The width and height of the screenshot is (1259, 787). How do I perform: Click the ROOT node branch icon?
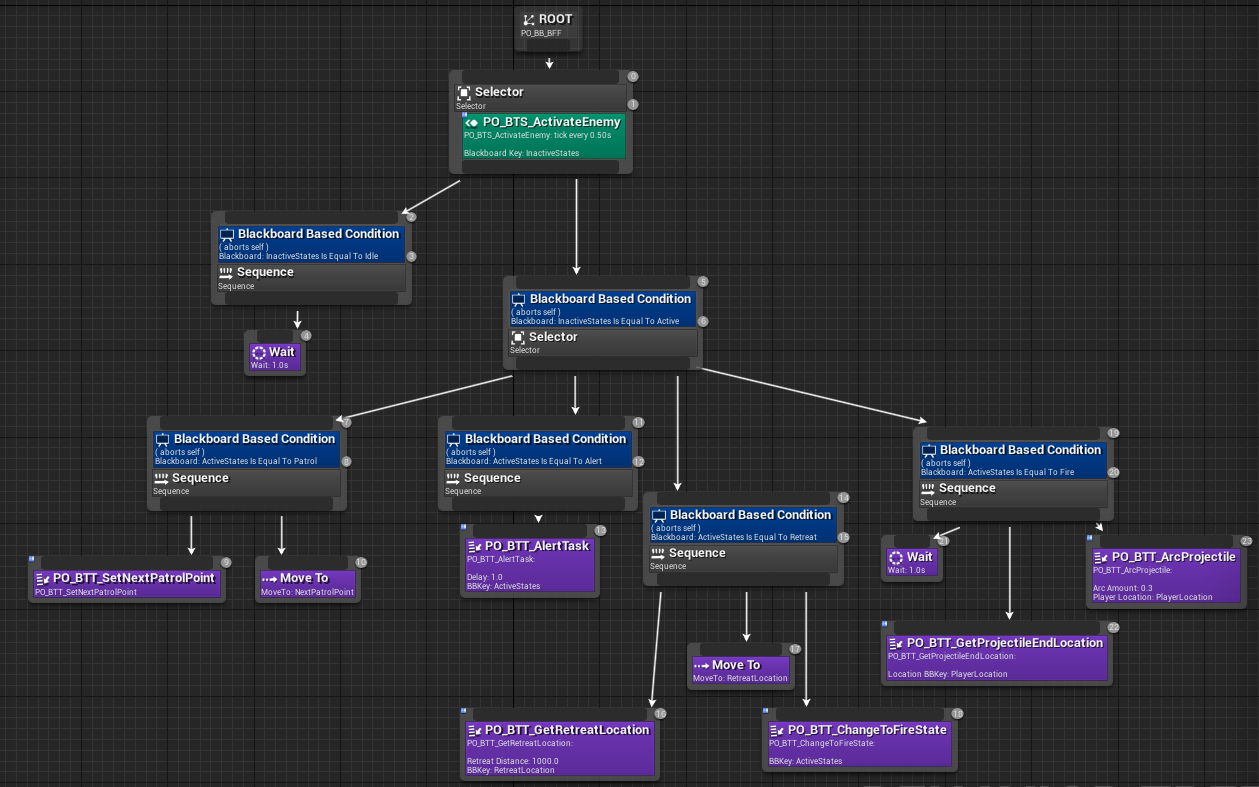[x=529, y=19]
